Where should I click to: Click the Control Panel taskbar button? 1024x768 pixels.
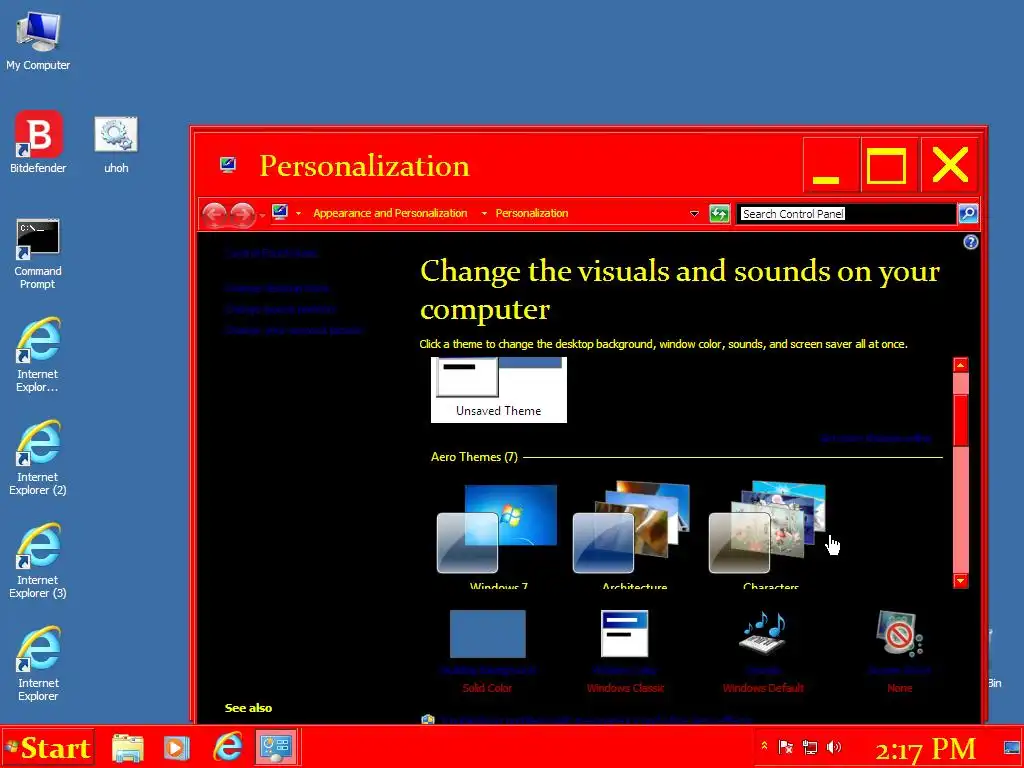[276, 747]
